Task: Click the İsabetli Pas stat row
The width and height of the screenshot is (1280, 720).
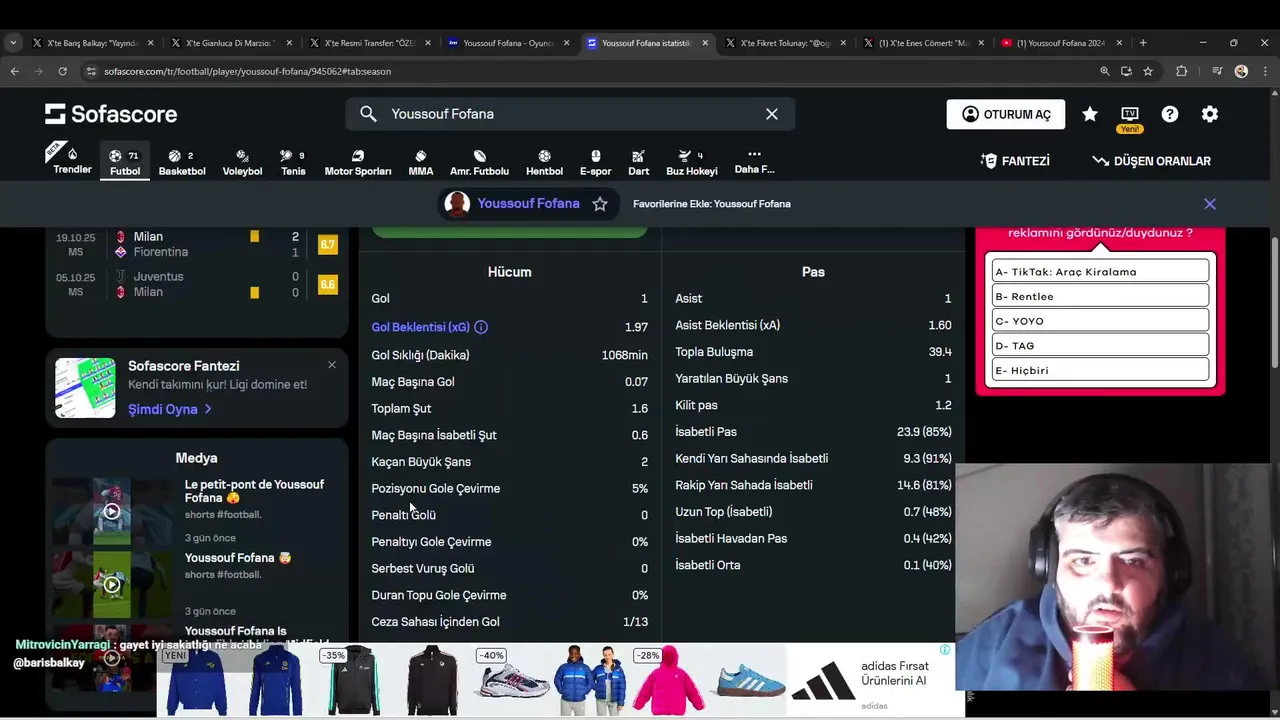Action: pyautogui.click(x=813, y=432)
